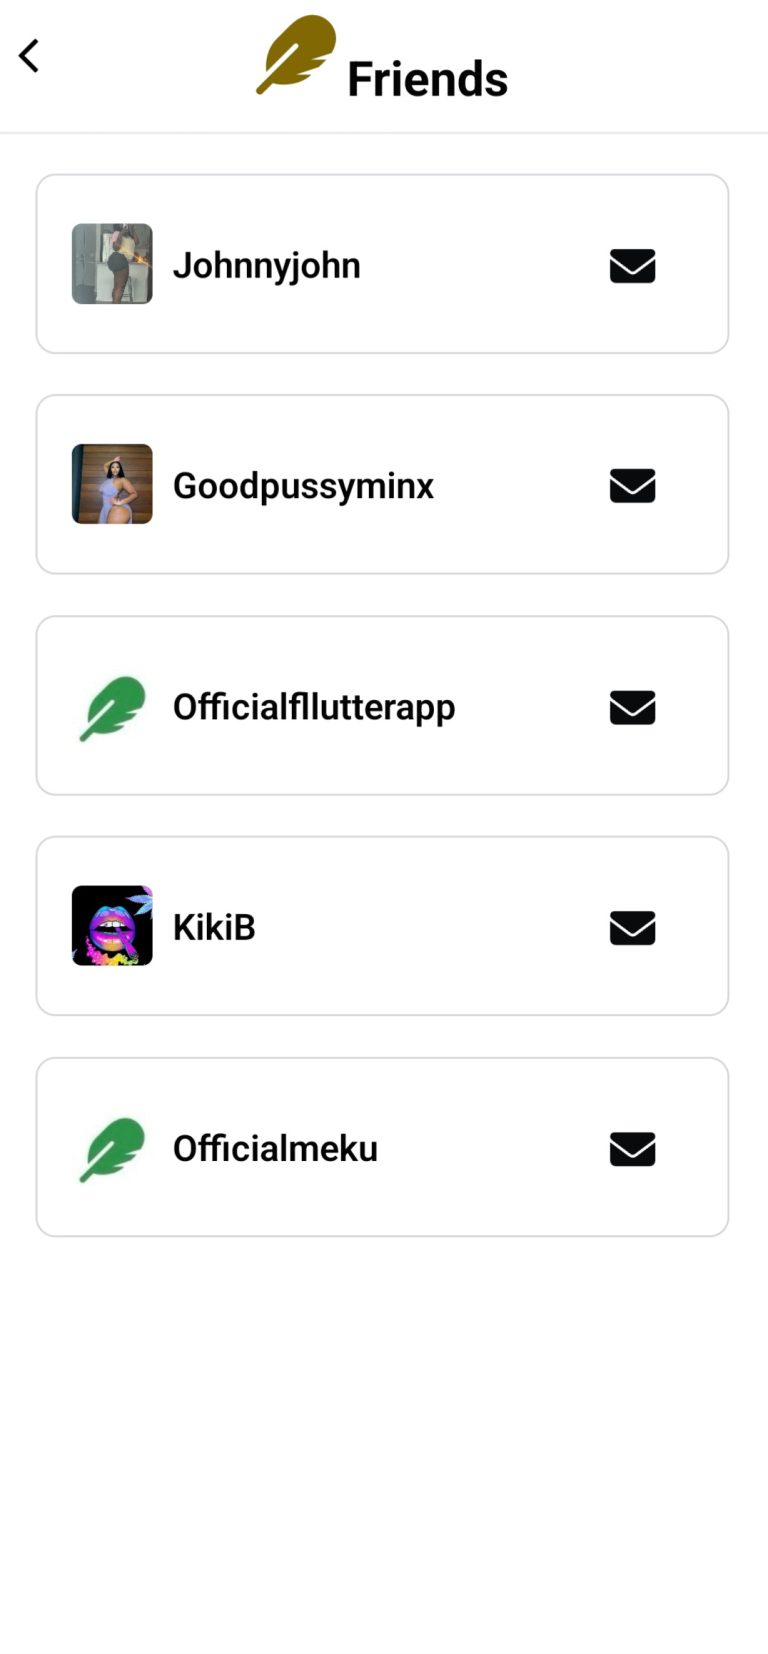Tap the Officialfllutterapp name text
Screen dimensions: 768x1654
click(x=314, y=707)
